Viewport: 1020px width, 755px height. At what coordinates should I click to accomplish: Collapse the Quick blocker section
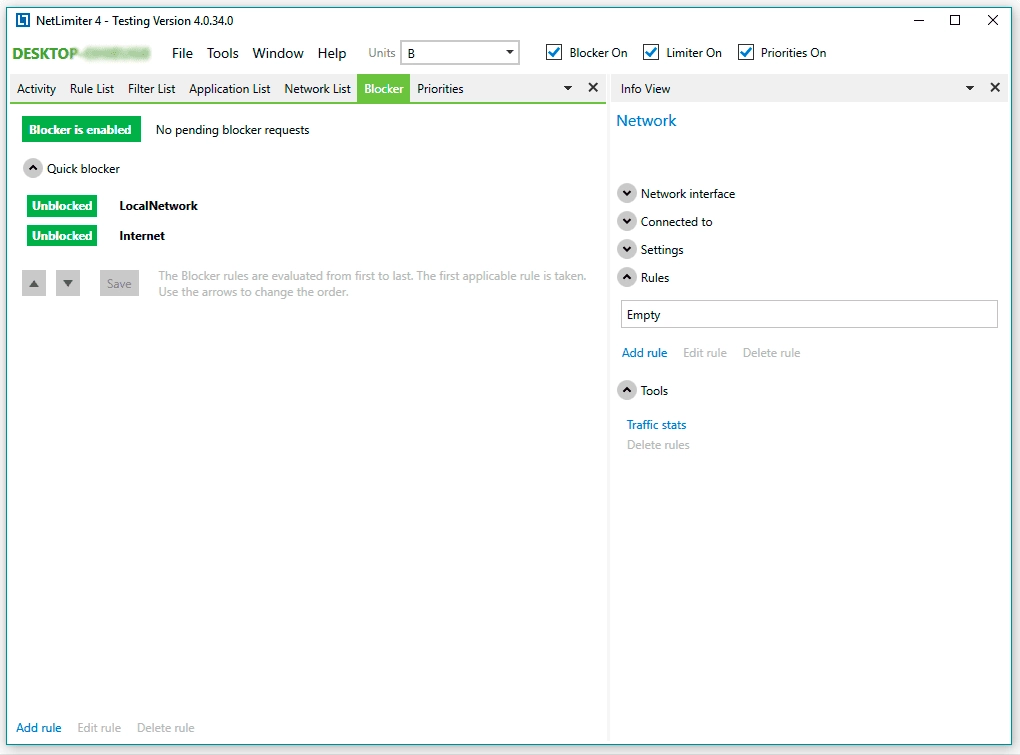(33, 168)
